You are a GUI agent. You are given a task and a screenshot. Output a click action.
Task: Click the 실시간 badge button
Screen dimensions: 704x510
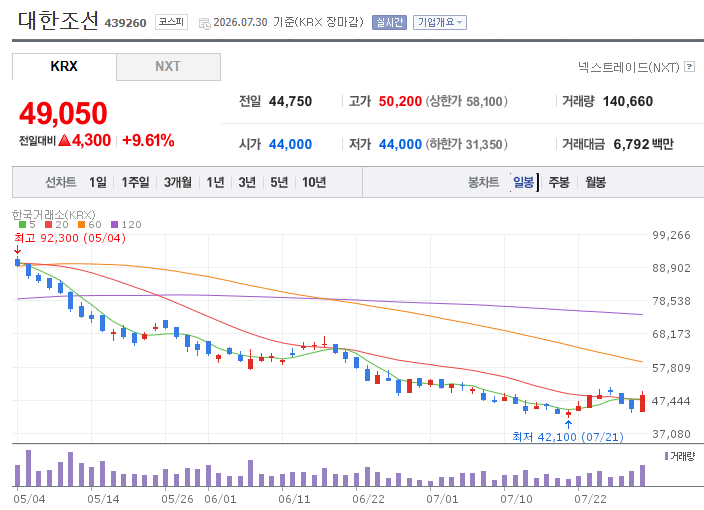coord(389,22)
